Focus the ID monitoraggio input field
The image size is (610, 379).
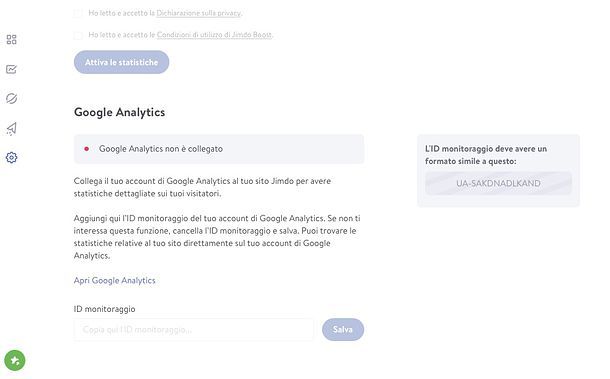click(x=194, y=330)
